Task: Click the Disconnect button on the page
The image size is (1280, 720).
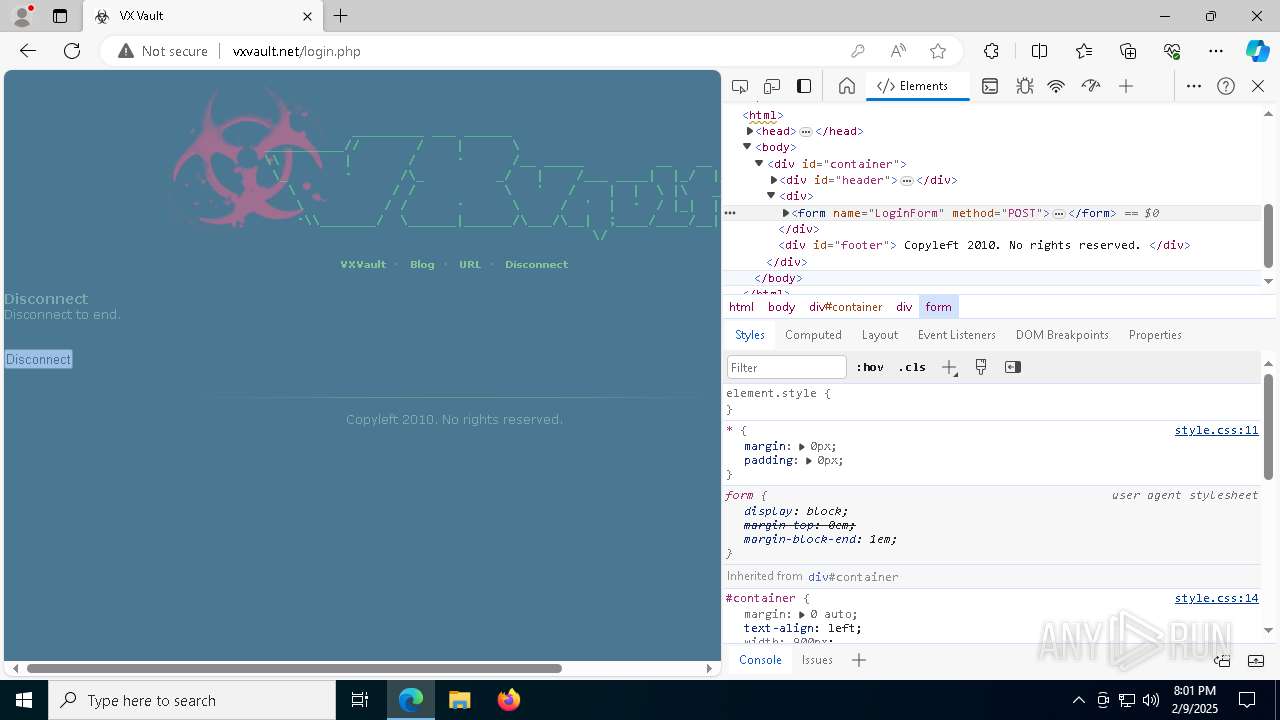Action: pos(38,359)
